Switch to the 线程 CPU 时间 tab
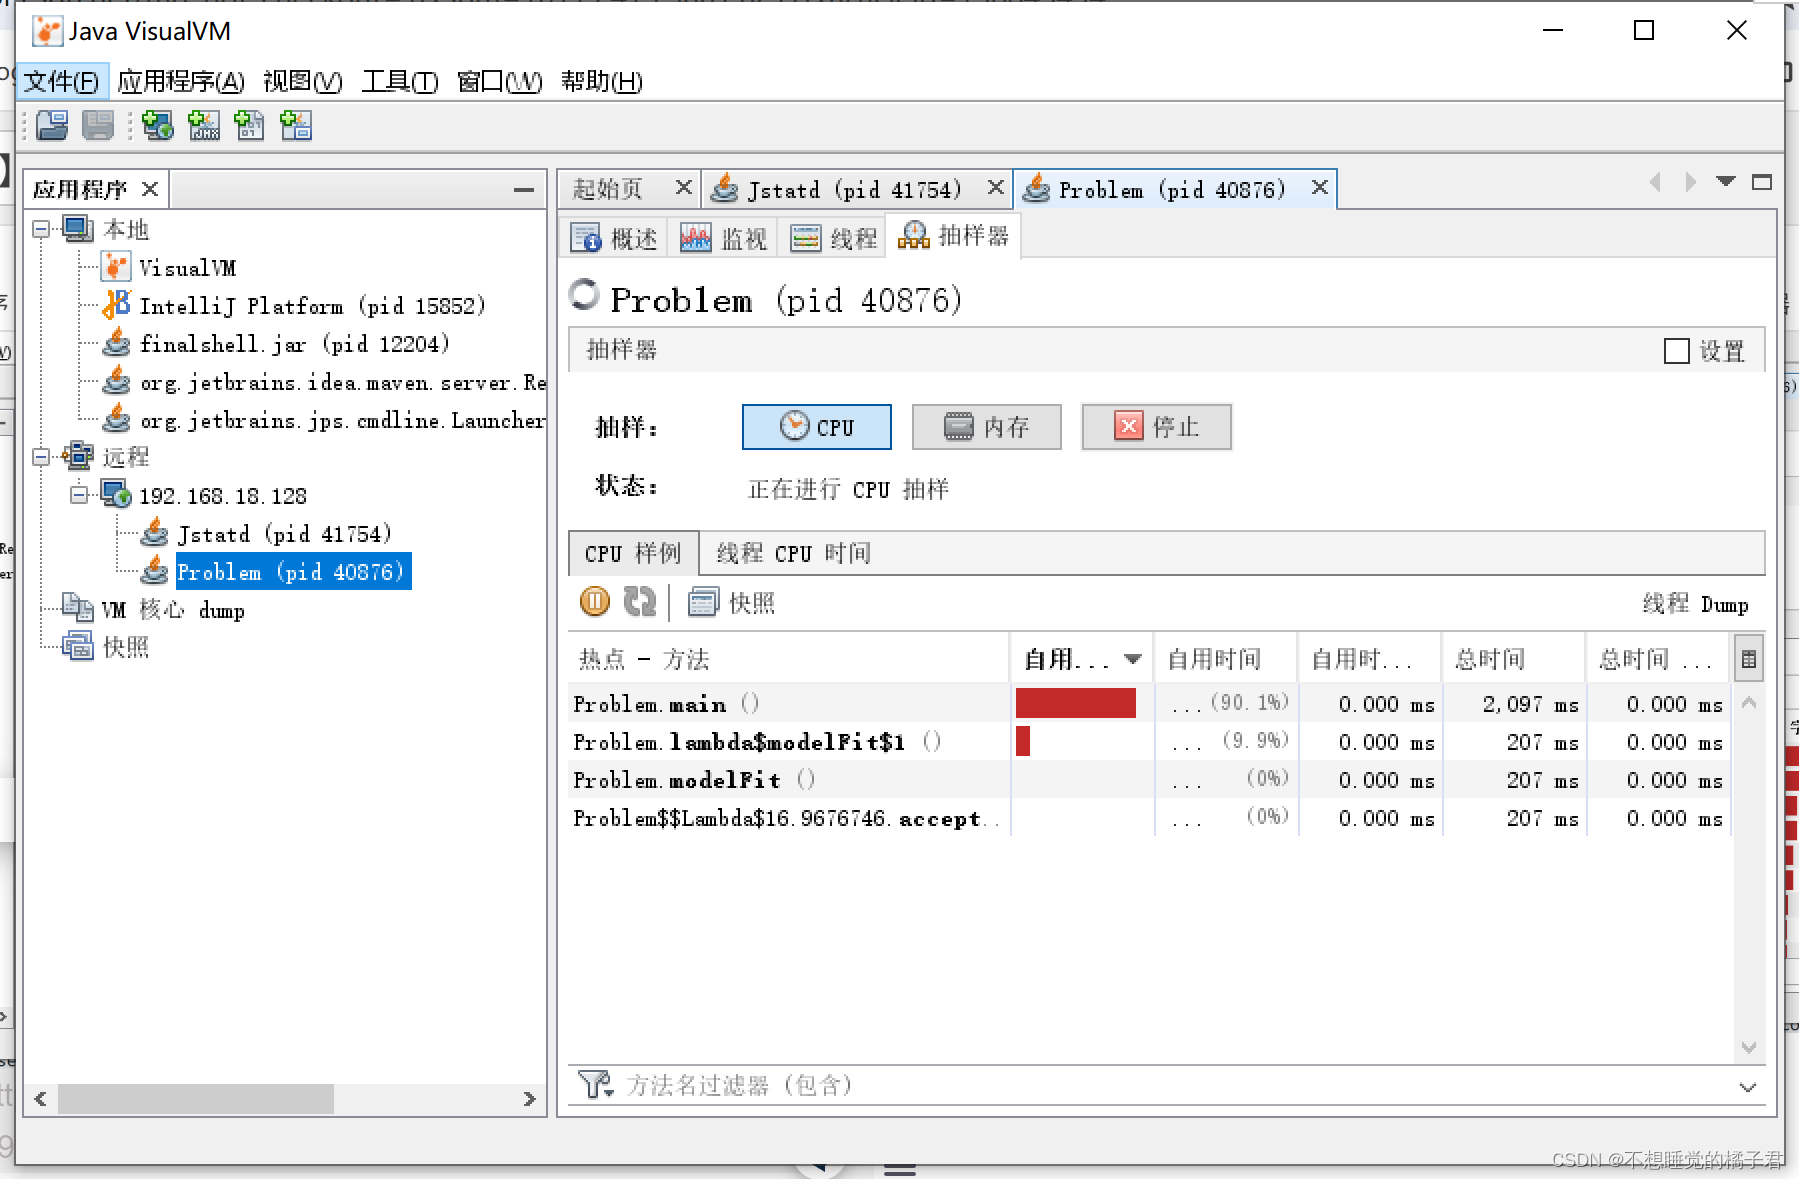1799x1179 pixels. click(x=793, y=553)
